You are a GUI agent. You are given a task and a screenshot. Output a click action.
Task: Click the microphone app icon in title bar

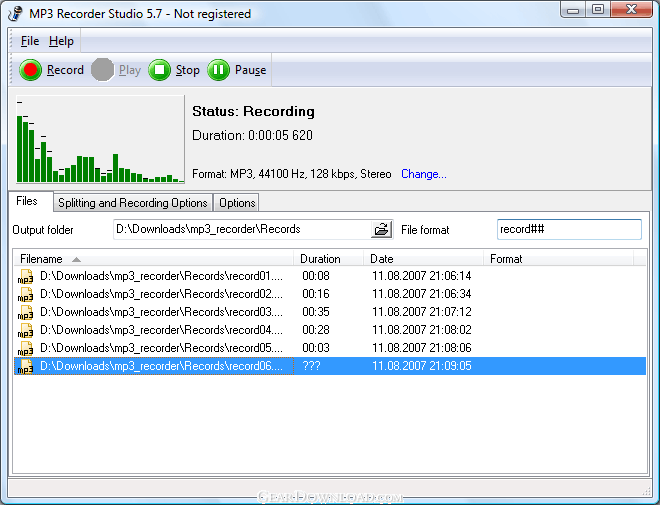pos(15,13)
